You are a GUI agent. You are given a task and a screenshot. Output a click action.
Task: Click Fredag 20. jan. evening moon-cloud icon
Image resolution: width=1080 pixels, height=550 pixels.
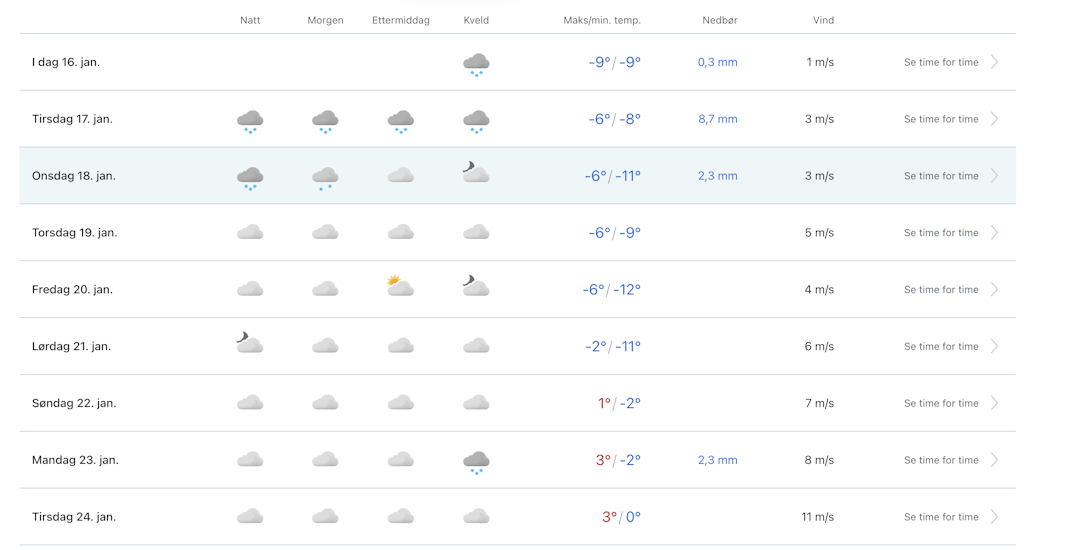476,287
